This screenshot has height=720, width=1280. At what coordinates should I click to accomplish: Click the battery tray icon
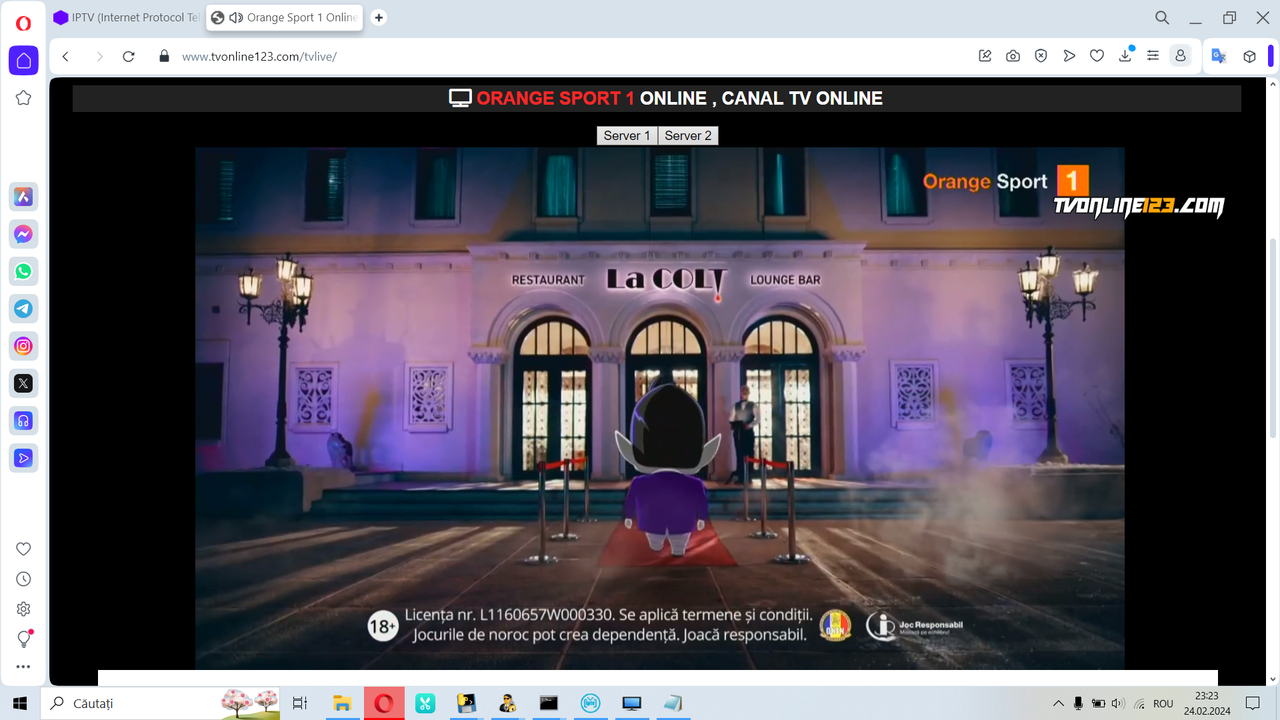(x=1098, y=703)
